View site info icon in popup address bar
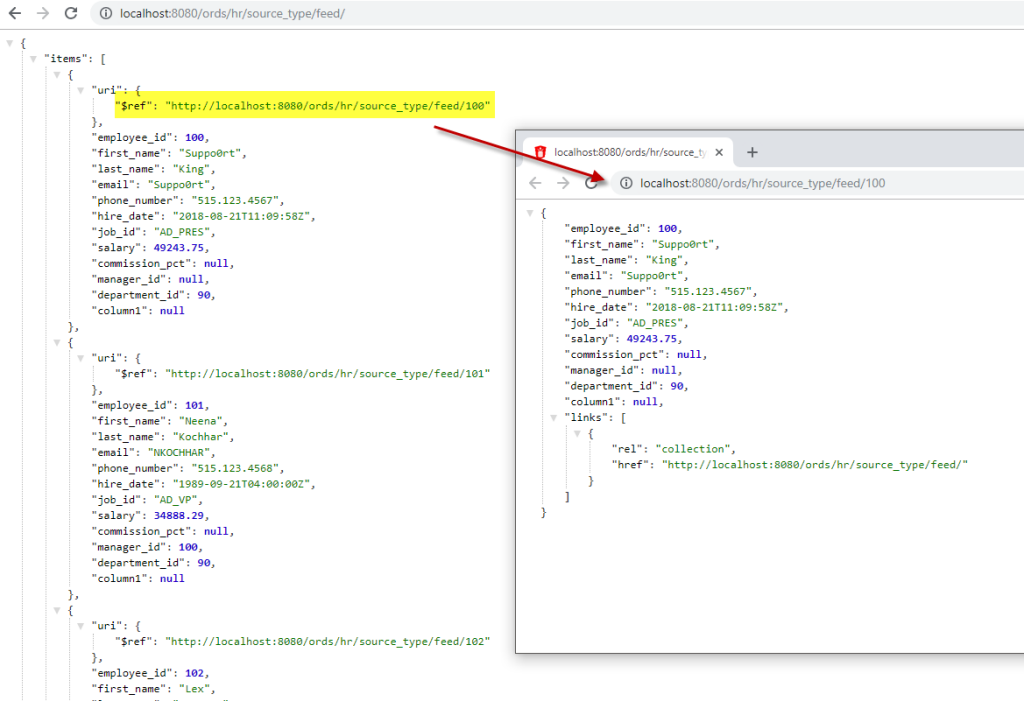The image size is (1024, 701). pos(626,183)
